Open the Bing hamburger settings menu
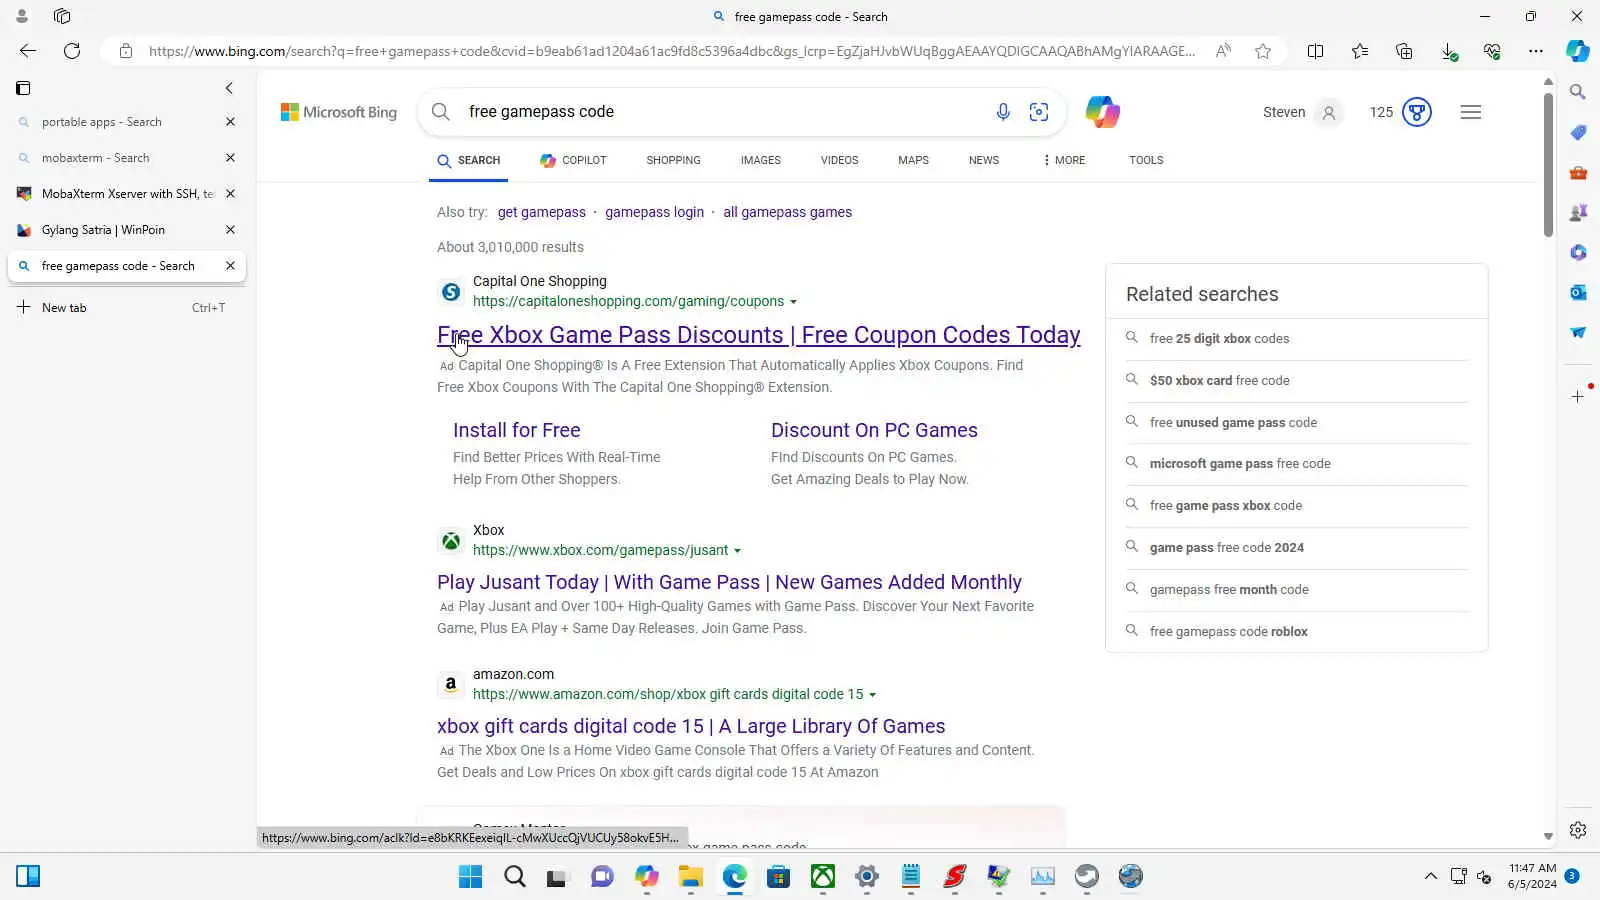Screen dimensions: 1600x900 coord(1471,112)
